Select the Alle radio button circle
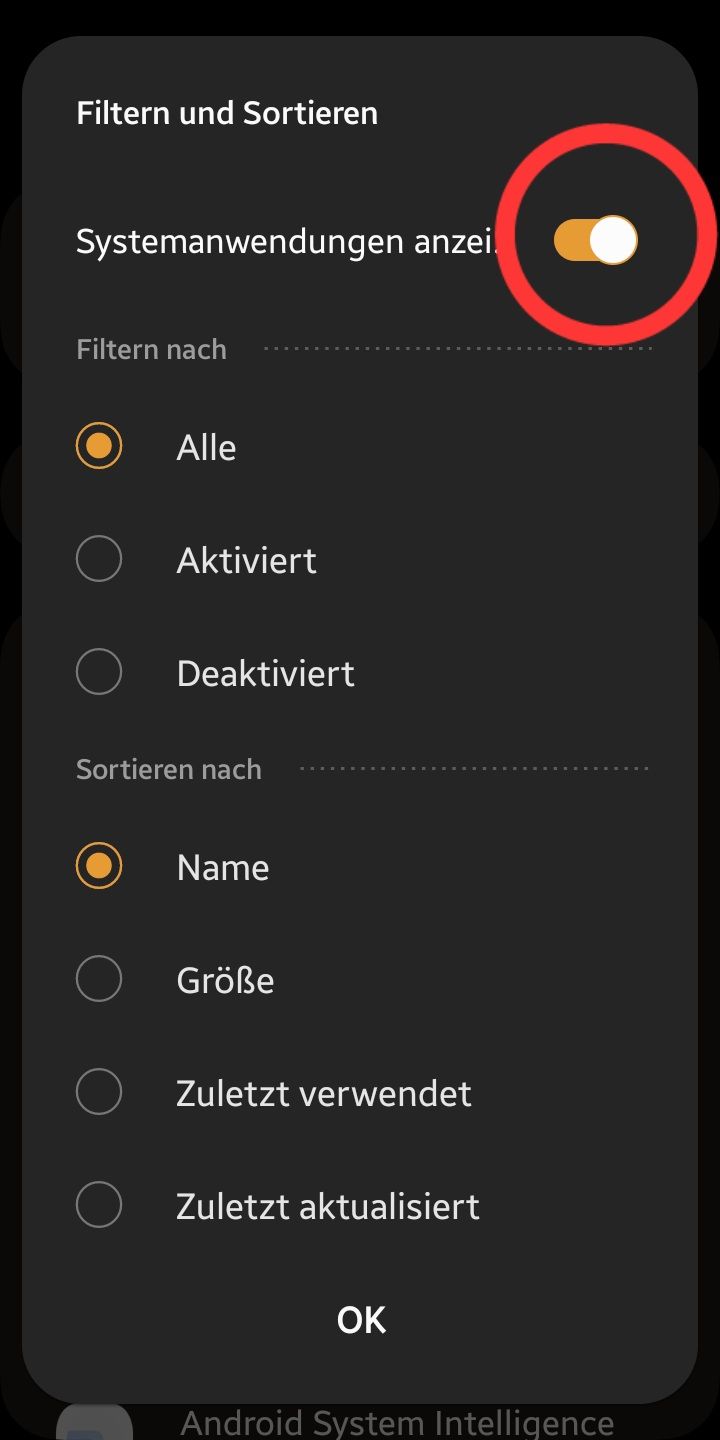Screen dimensions: 720x1440 coord(99,446)
